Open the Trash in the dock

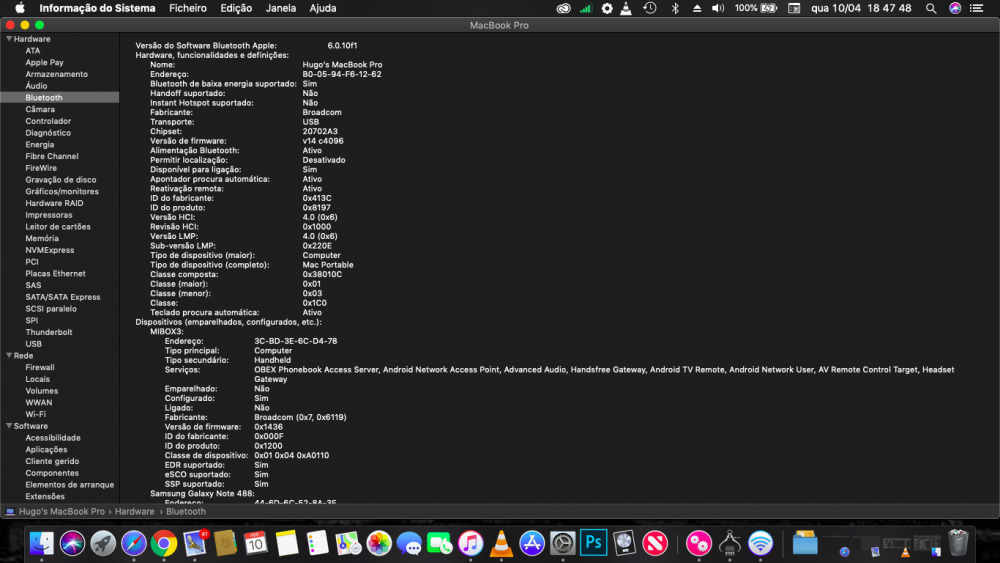tap(958, 543)
